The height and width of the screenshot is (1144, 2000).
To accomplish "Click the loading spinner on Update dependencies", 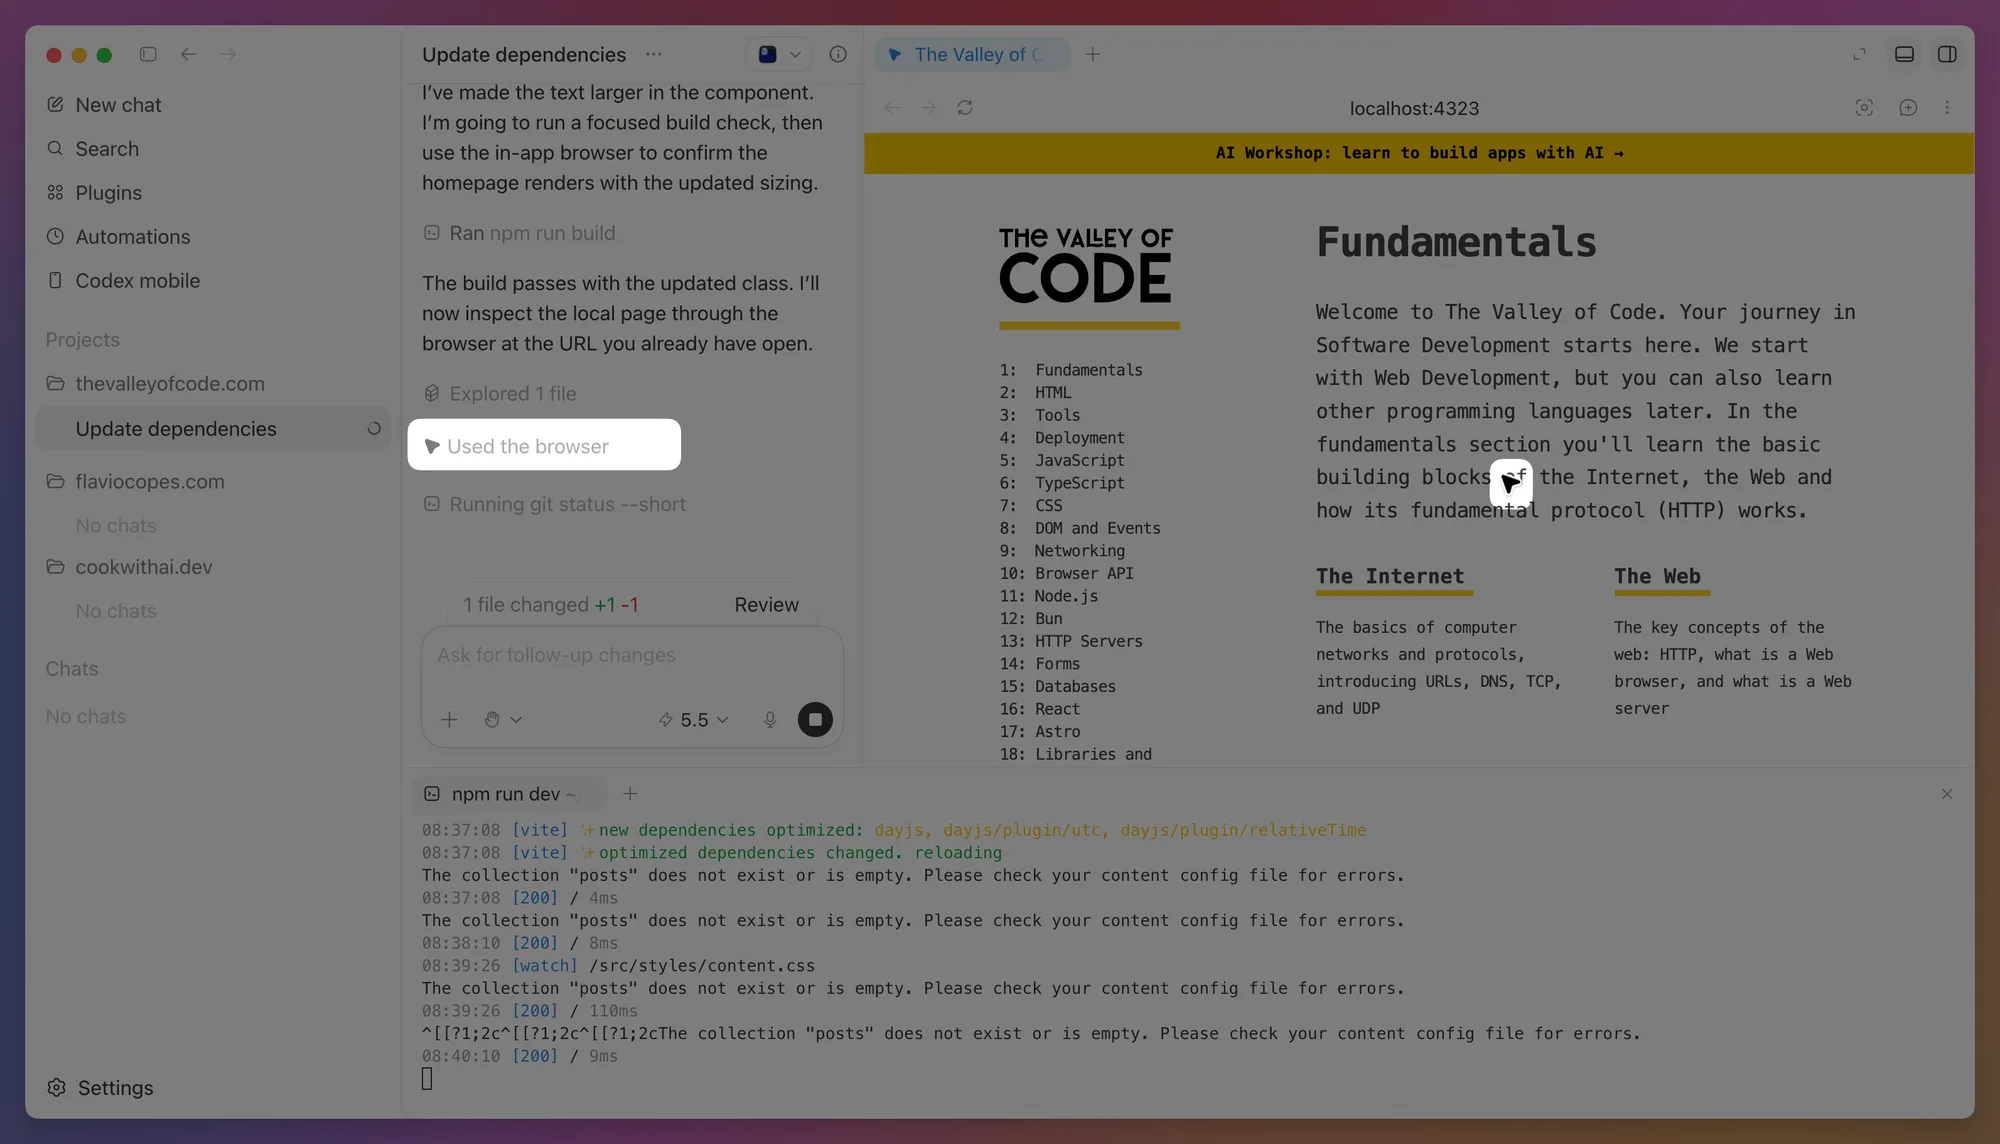I will click(x=374, y=429).
